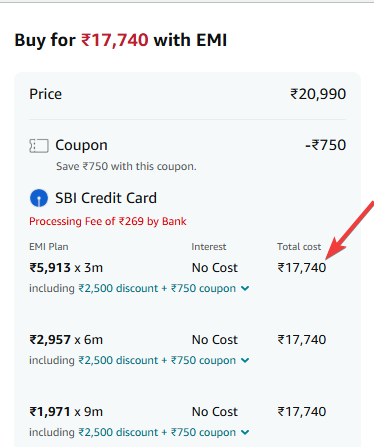
Task: Click the red ₹17,740 heading price
Action: point(115,40)
